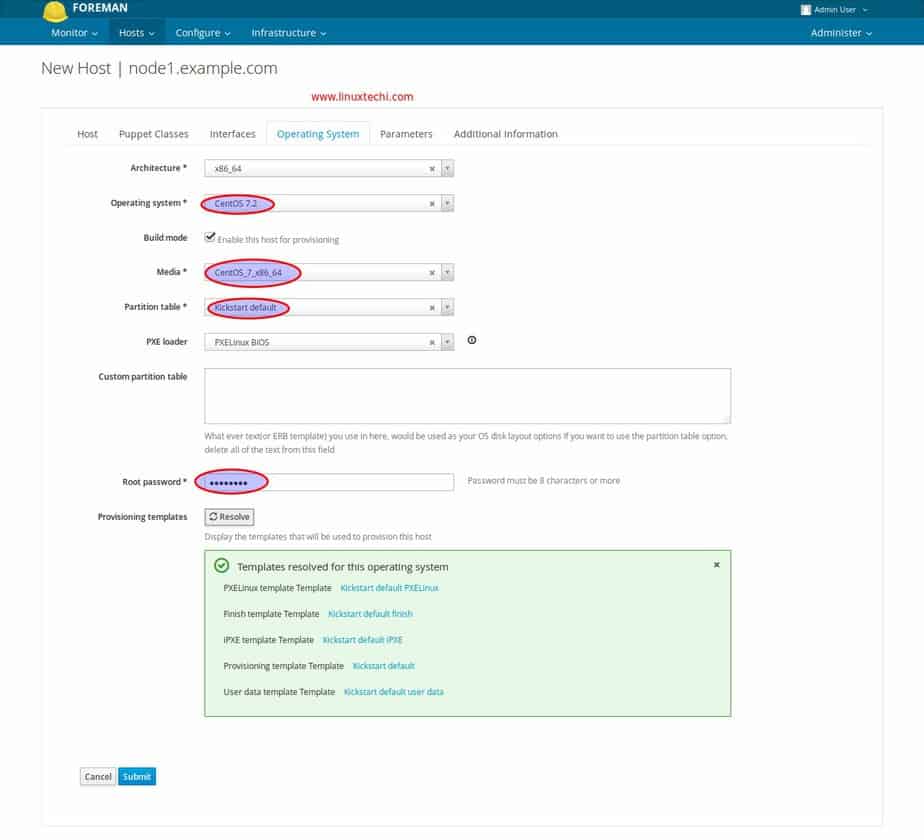Clear the Partition table selection x
This screenshot has width=924, height=840.
click(432, 308)
